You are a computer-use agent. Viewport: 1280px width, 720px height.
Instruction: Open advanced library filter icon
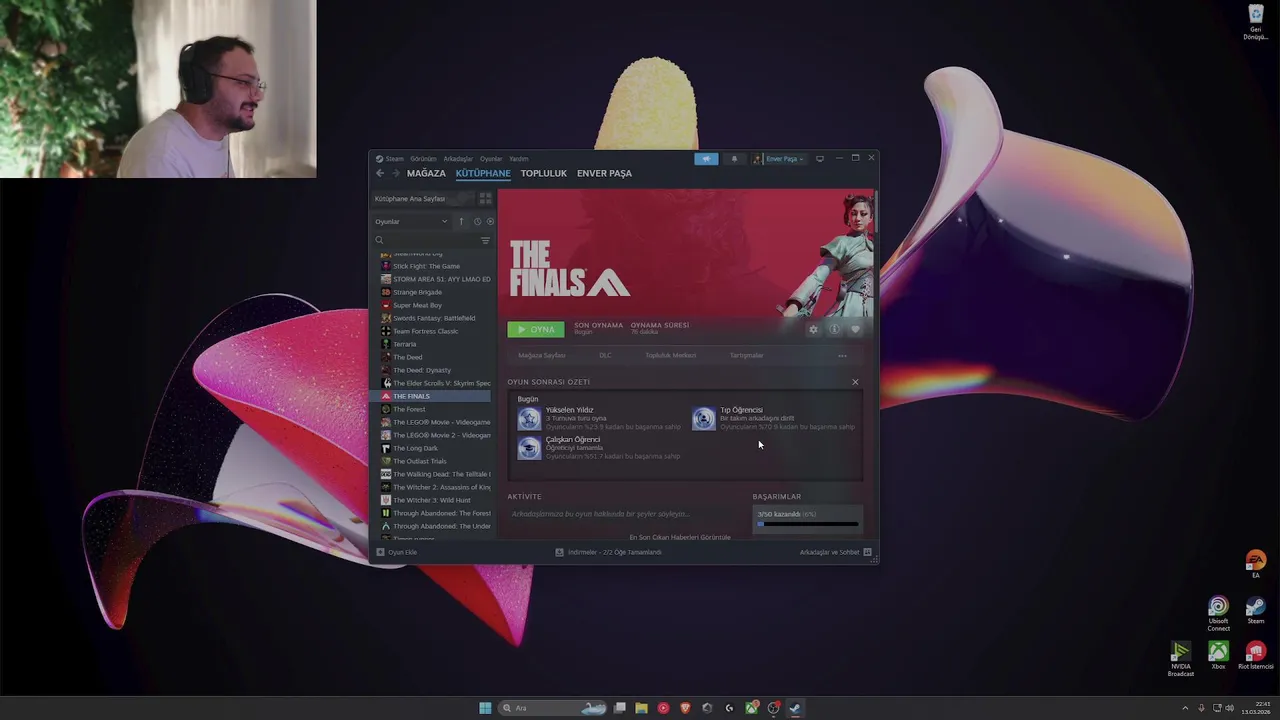485,240
